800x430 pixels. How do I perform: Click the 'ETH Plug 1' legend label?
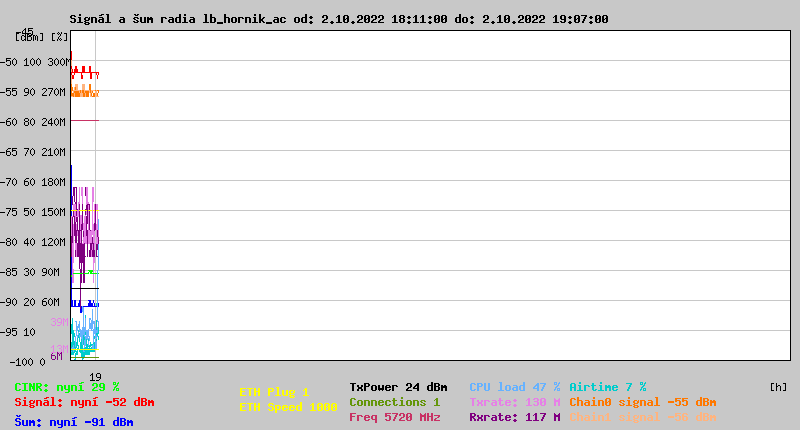[274, 392]
